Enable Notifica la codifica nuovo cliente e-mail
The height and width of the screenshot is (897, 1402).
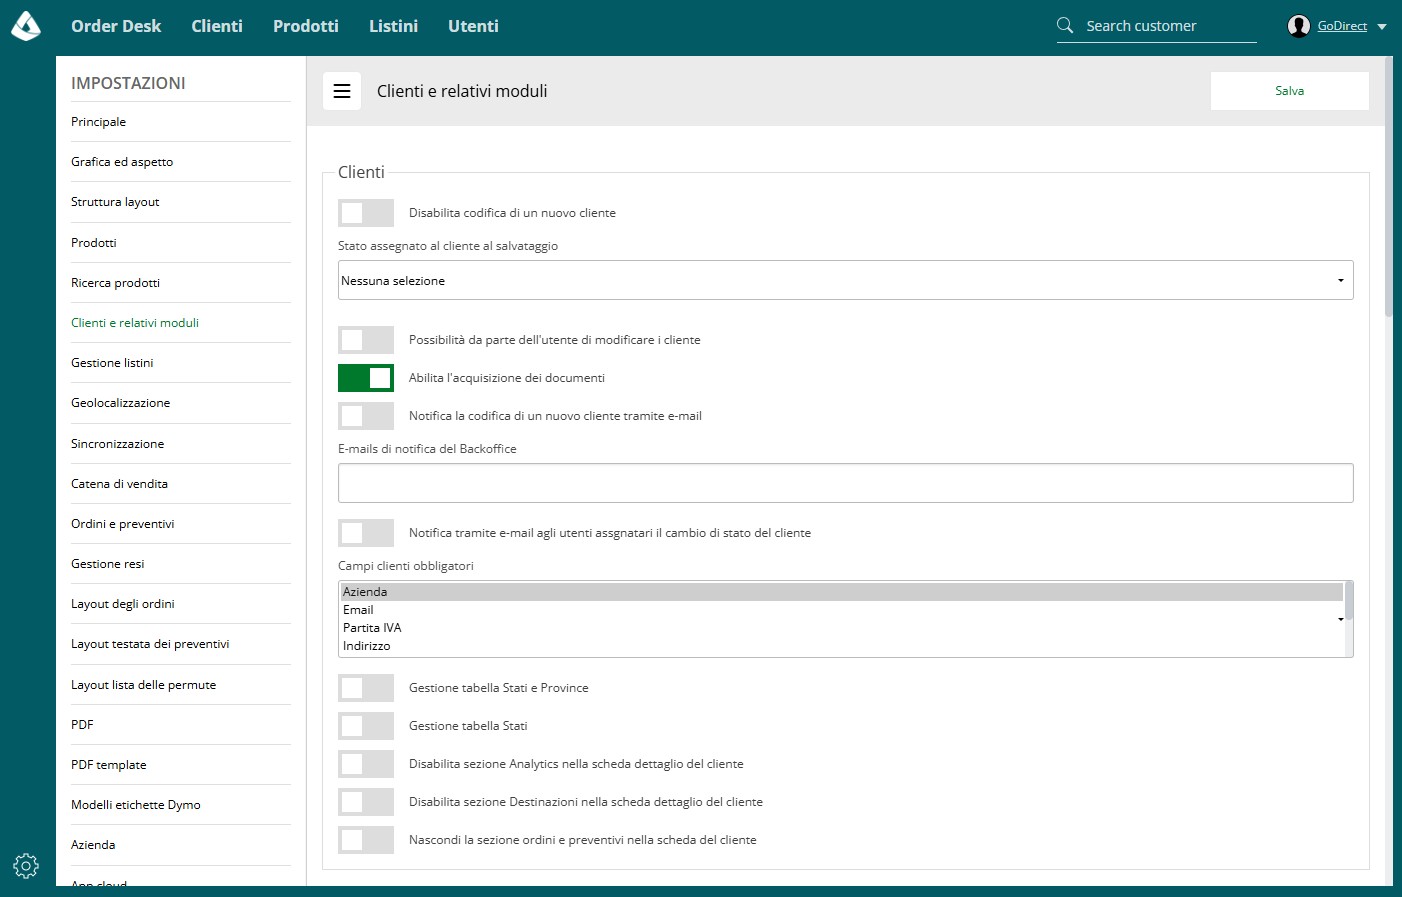coord(366,416)
